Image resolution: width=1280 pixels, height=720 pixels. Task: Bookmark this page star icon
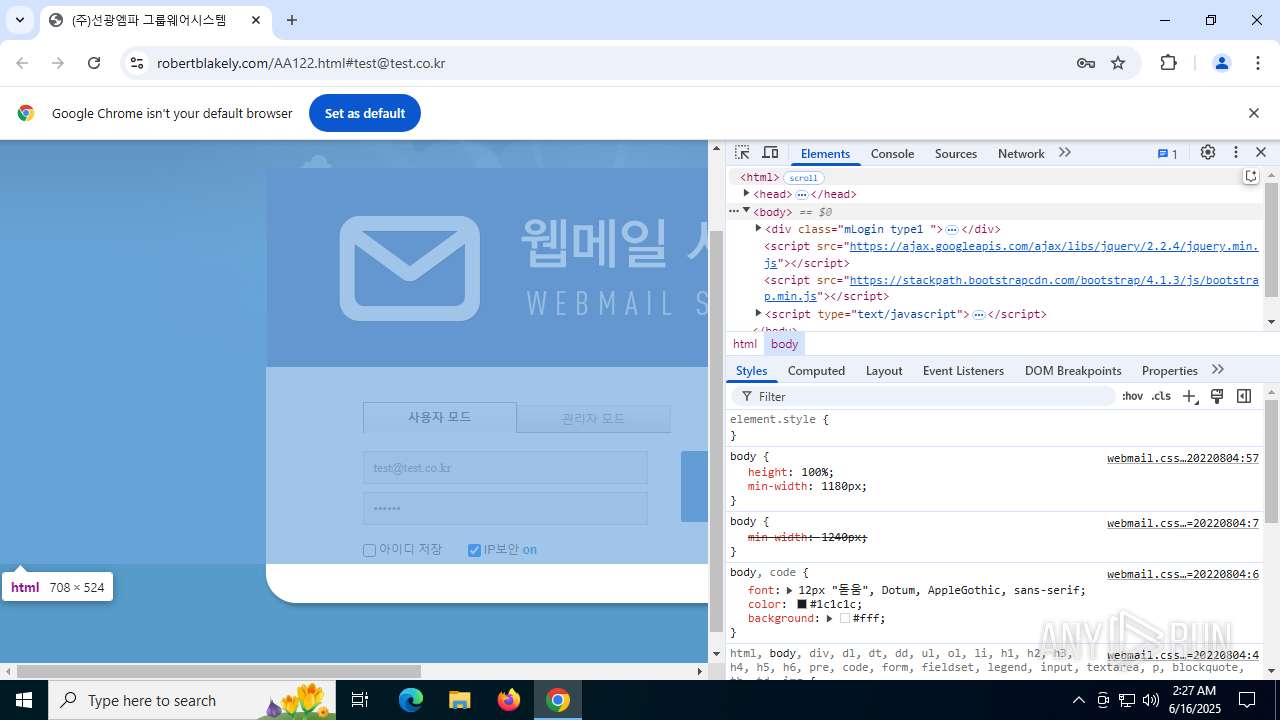coord(1118,63)
